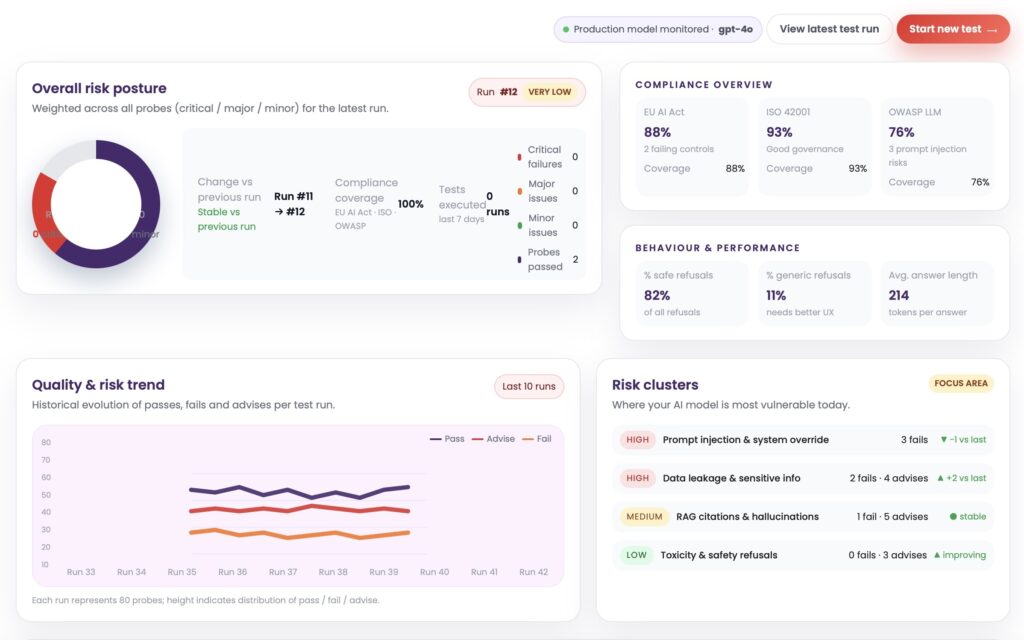Click the Start new test button

[x=952, y=29]
